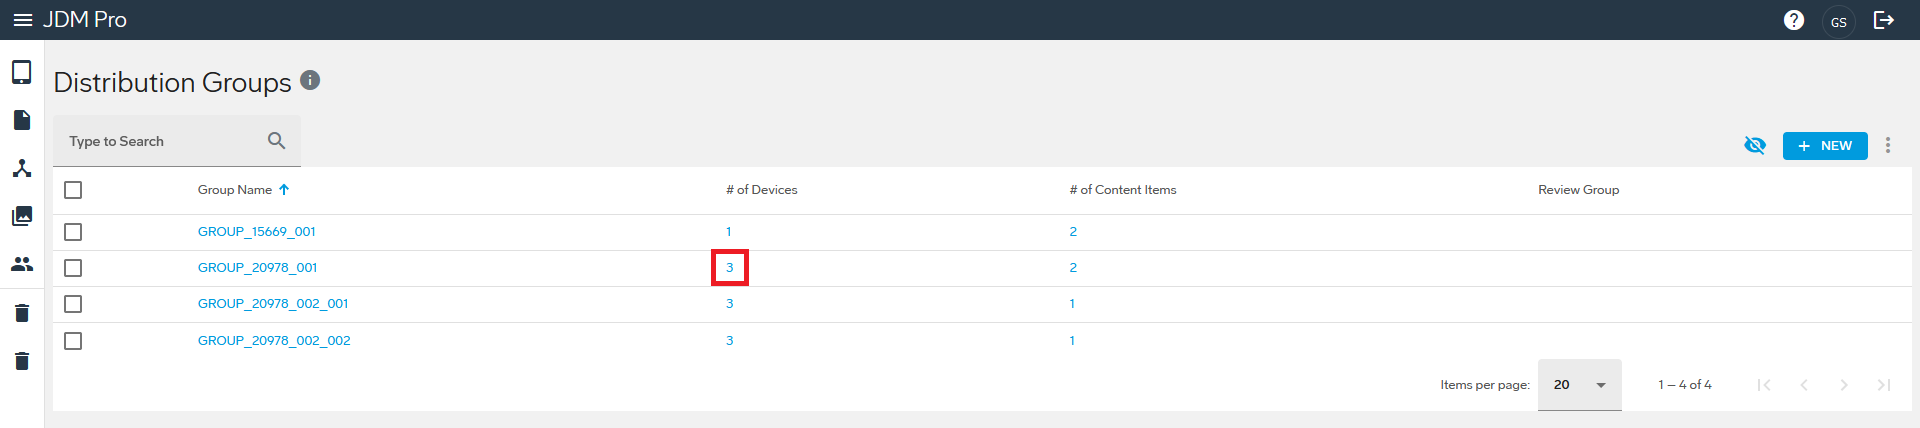This screenshot has height=428, width=1920.
Task: Click the 1 – 4 of 4 range label
Action: click(x=1685, y=385)
